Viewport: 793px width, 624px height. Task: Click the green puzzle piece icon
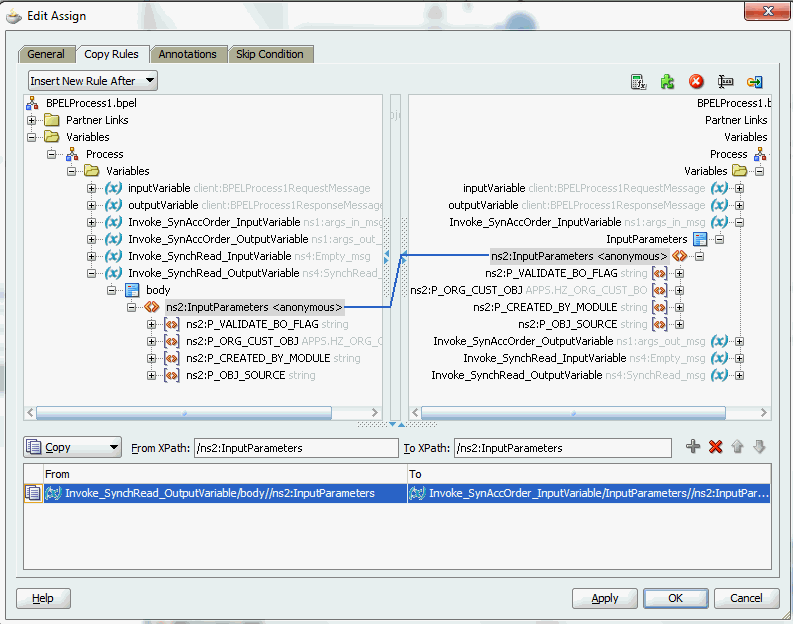(667, 82)
